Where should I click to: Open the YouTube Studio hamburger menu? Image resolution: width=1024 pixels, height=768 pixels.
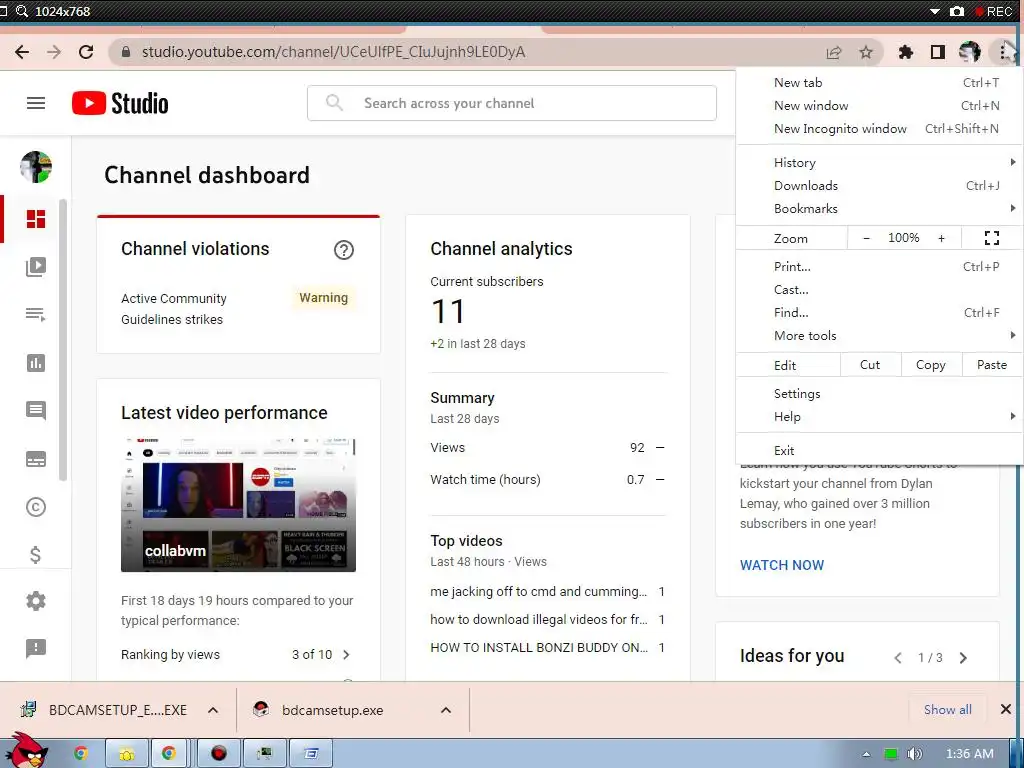[x=36, y=103]
